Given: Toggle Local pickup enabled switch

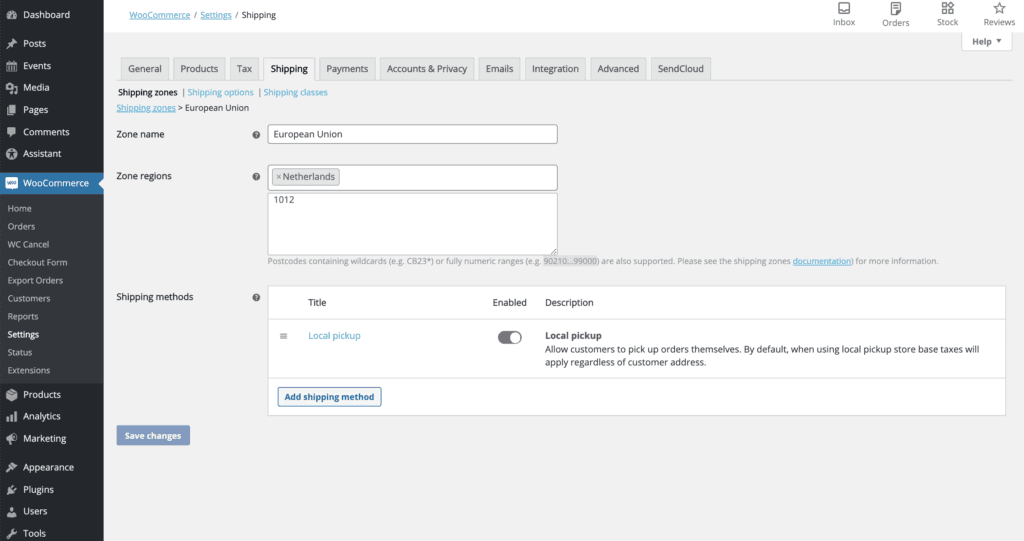Looking at the screenshot, I should 509,337.
